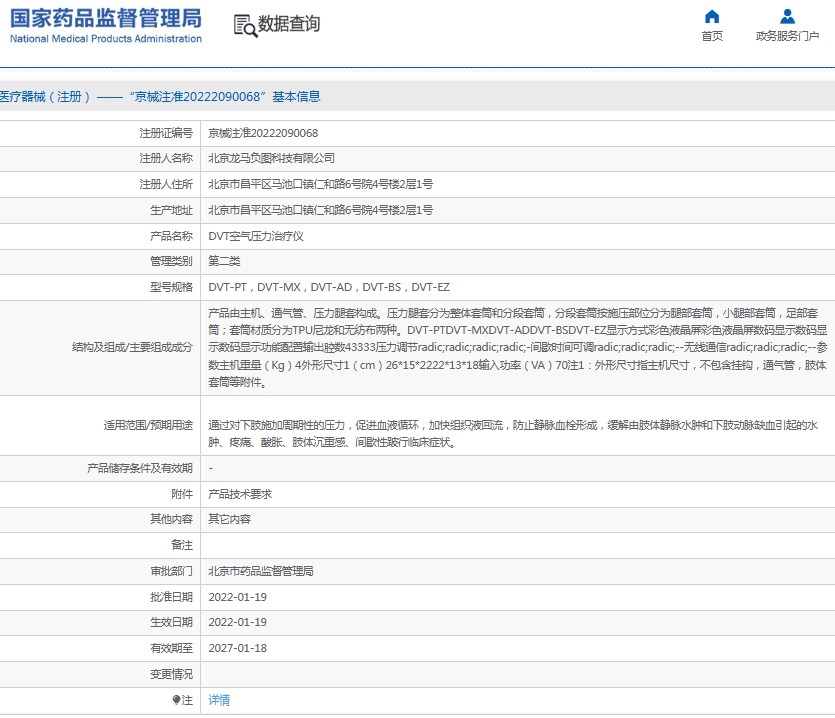Click the 变更情况 row label
The image size is (835, 718).
(171, 674)
